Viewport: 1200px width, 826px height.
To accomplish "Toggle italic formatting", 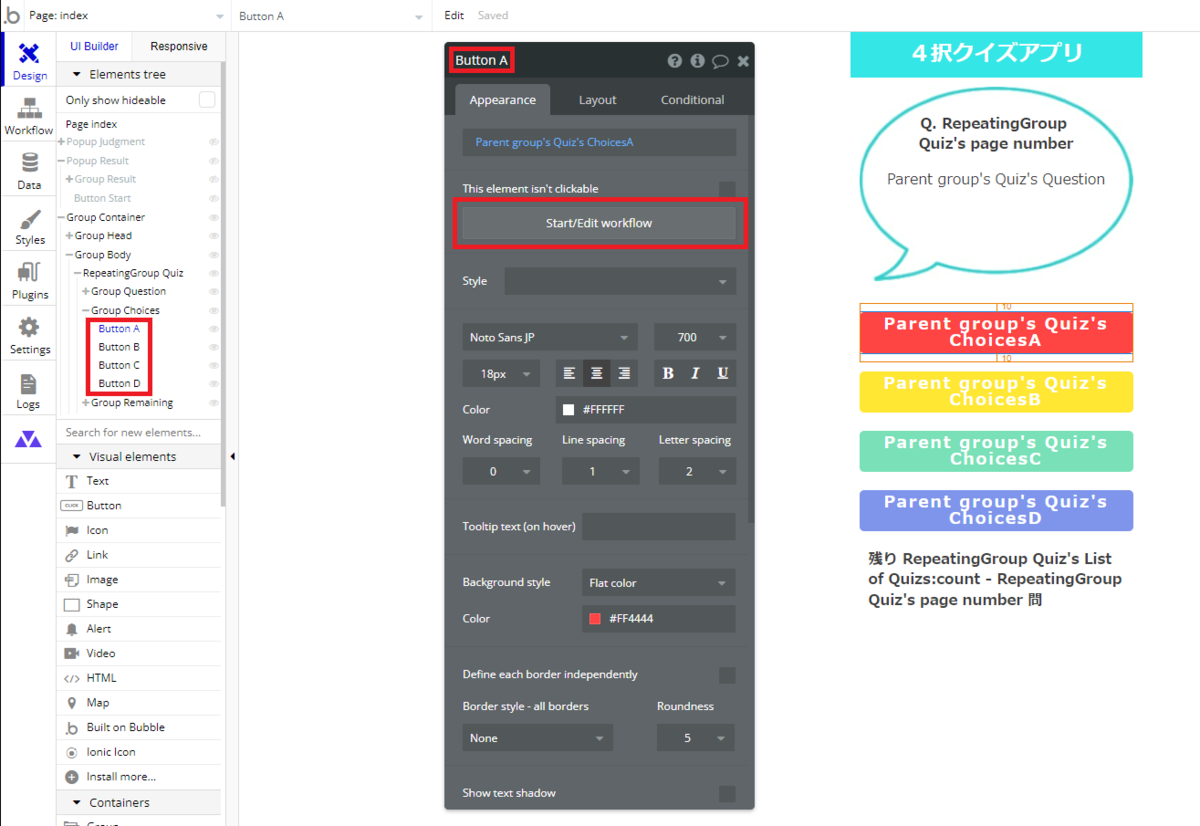I will pyautogui.click(x=695, y=373).
